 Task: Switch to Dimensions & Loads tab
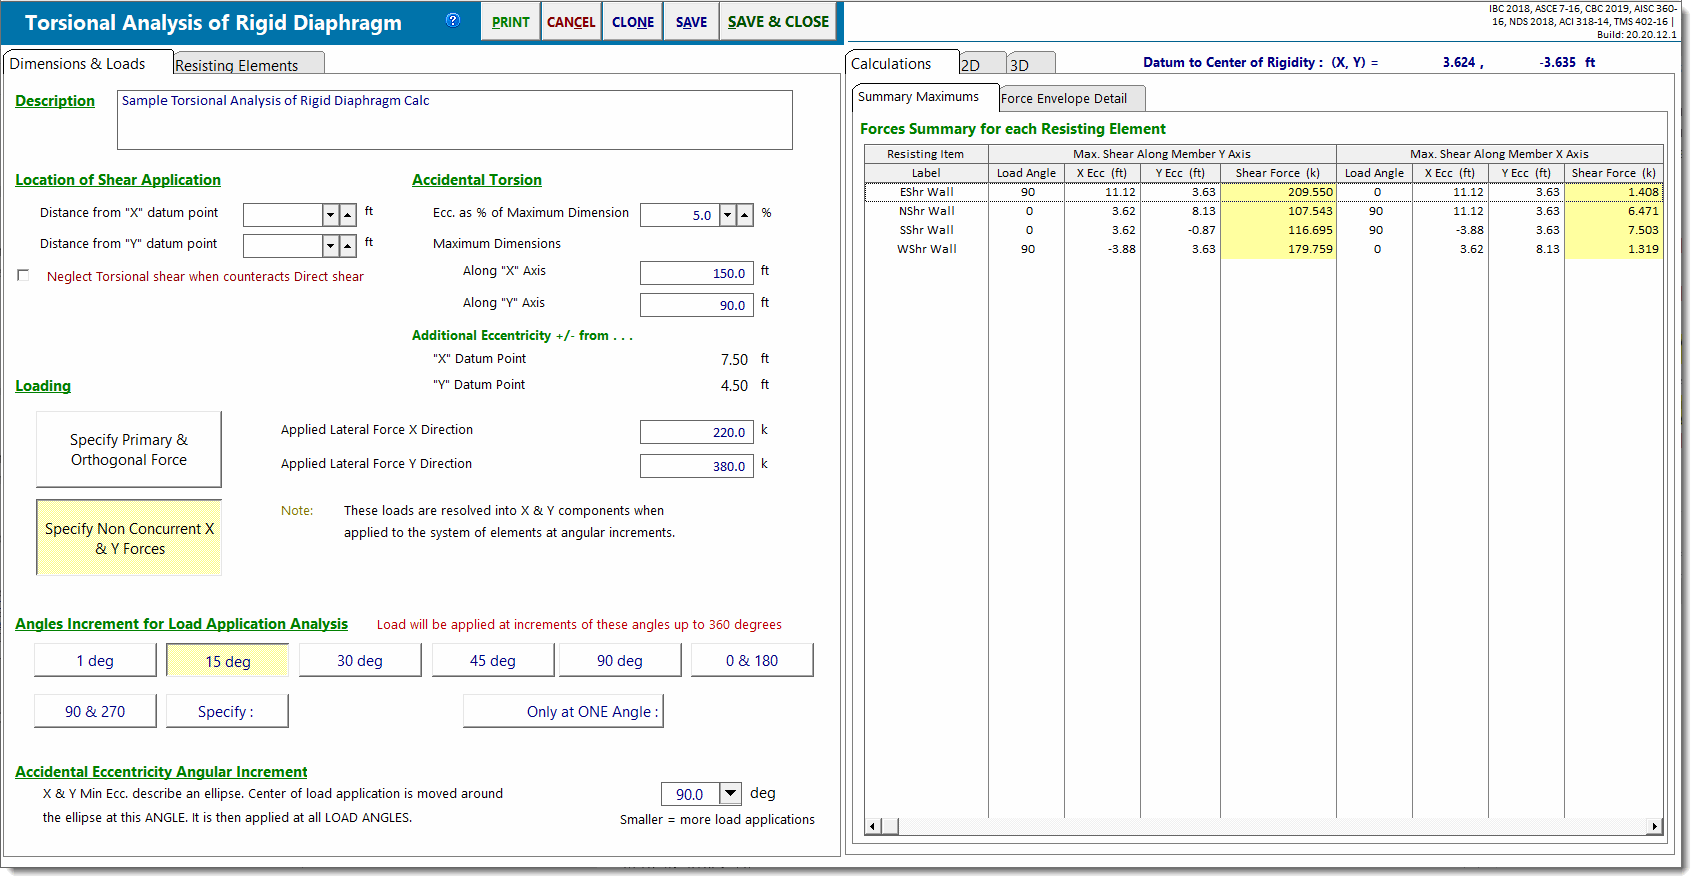87,63
